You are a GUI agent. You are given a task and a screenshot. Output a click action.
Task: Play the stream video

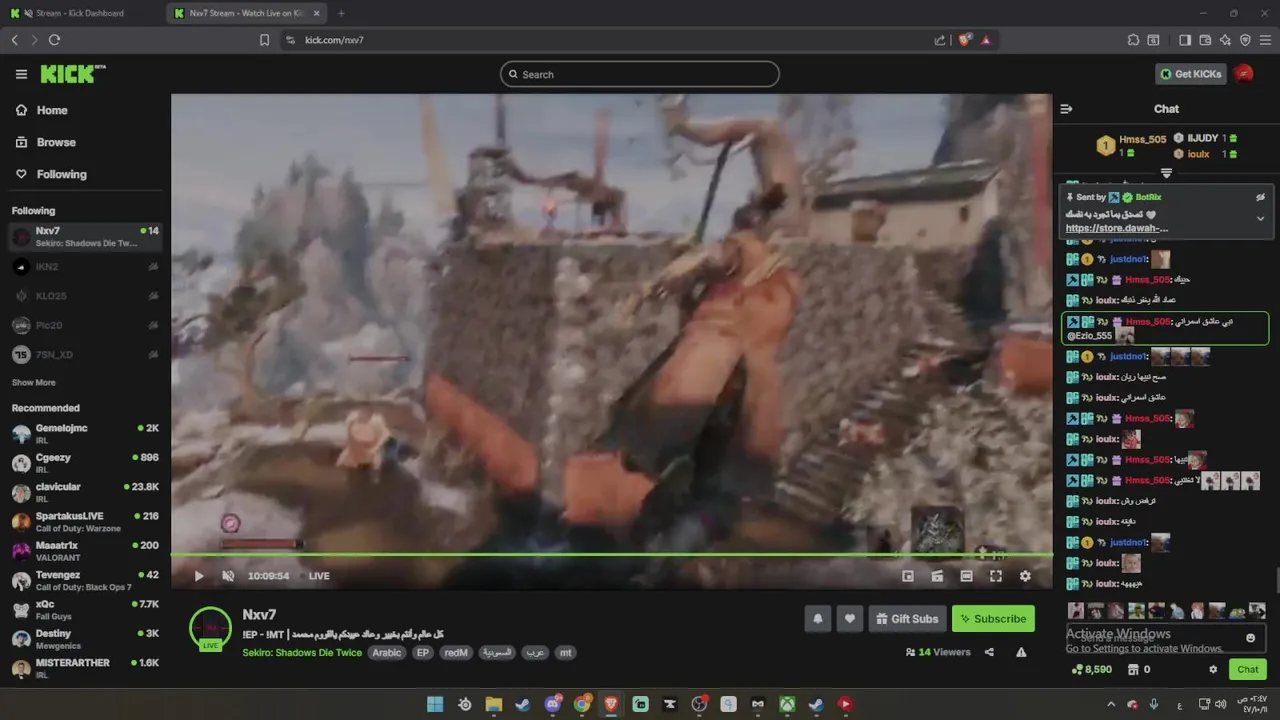[199, 576]
